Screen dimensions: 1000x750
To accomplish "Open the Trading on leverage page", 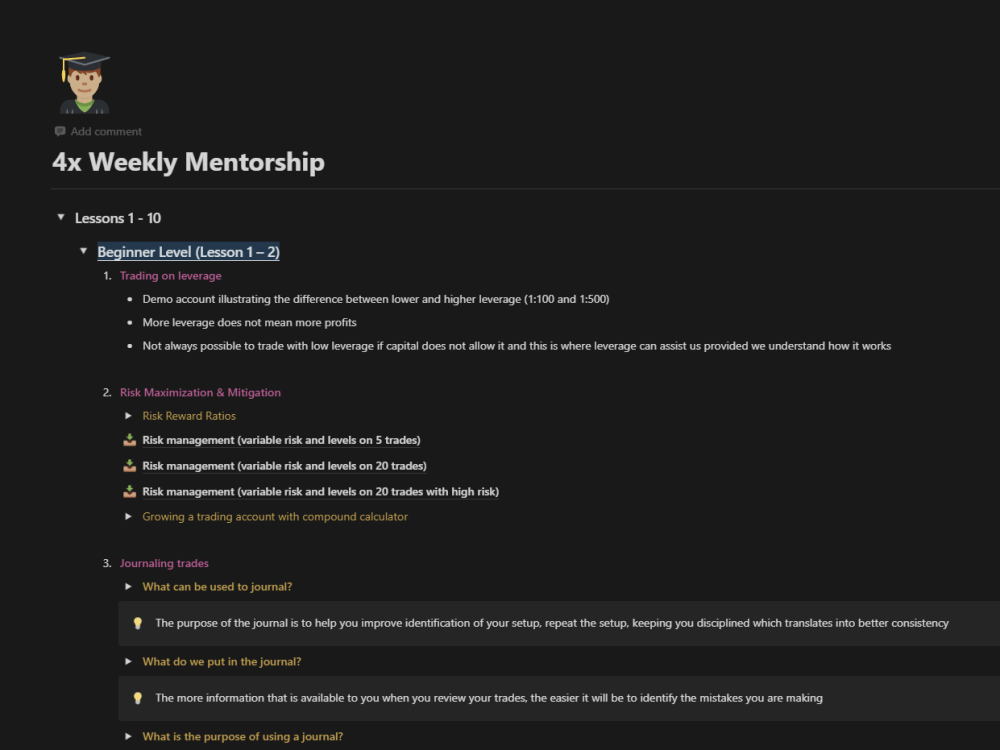I will tap(170, 275).
